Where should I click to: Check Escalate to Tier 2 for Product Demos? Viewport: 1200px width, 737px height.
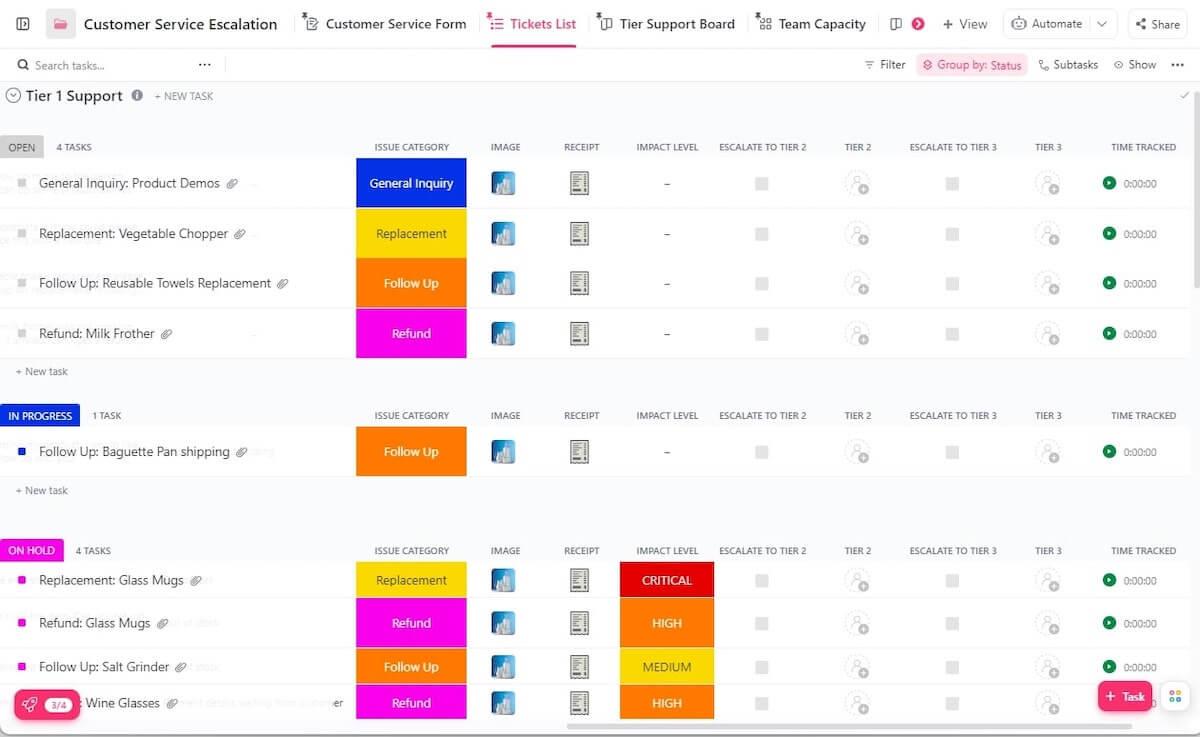pyautogui.click(x=762, y=184)
